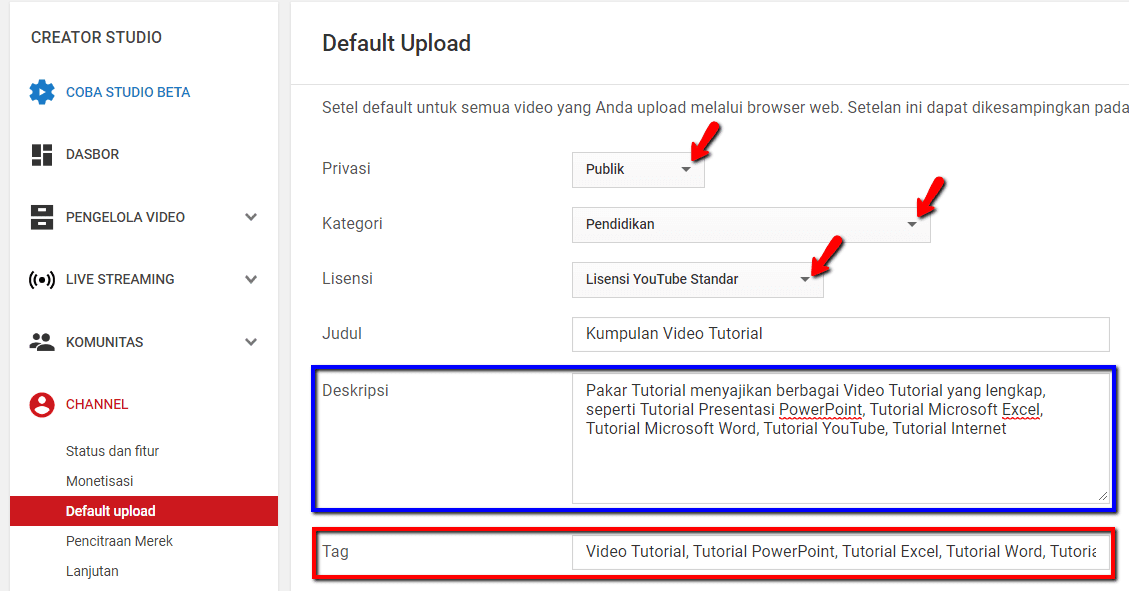Expand the Live Streaming section chevron
The height and width of the screenshot is (591, 1129).
point(251,279)
